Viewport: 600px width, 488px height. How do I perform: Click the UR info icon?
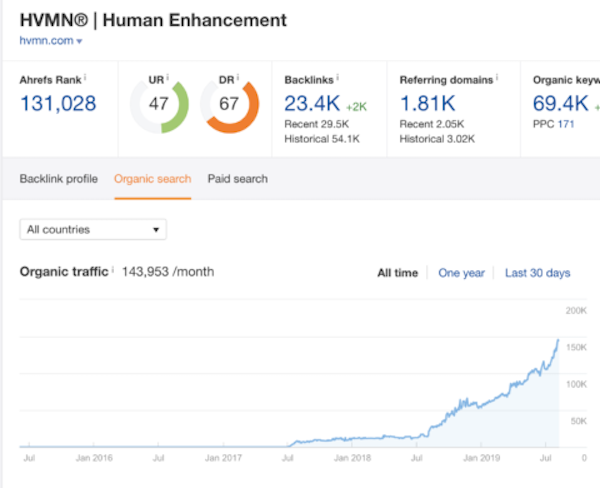[168, 77]
